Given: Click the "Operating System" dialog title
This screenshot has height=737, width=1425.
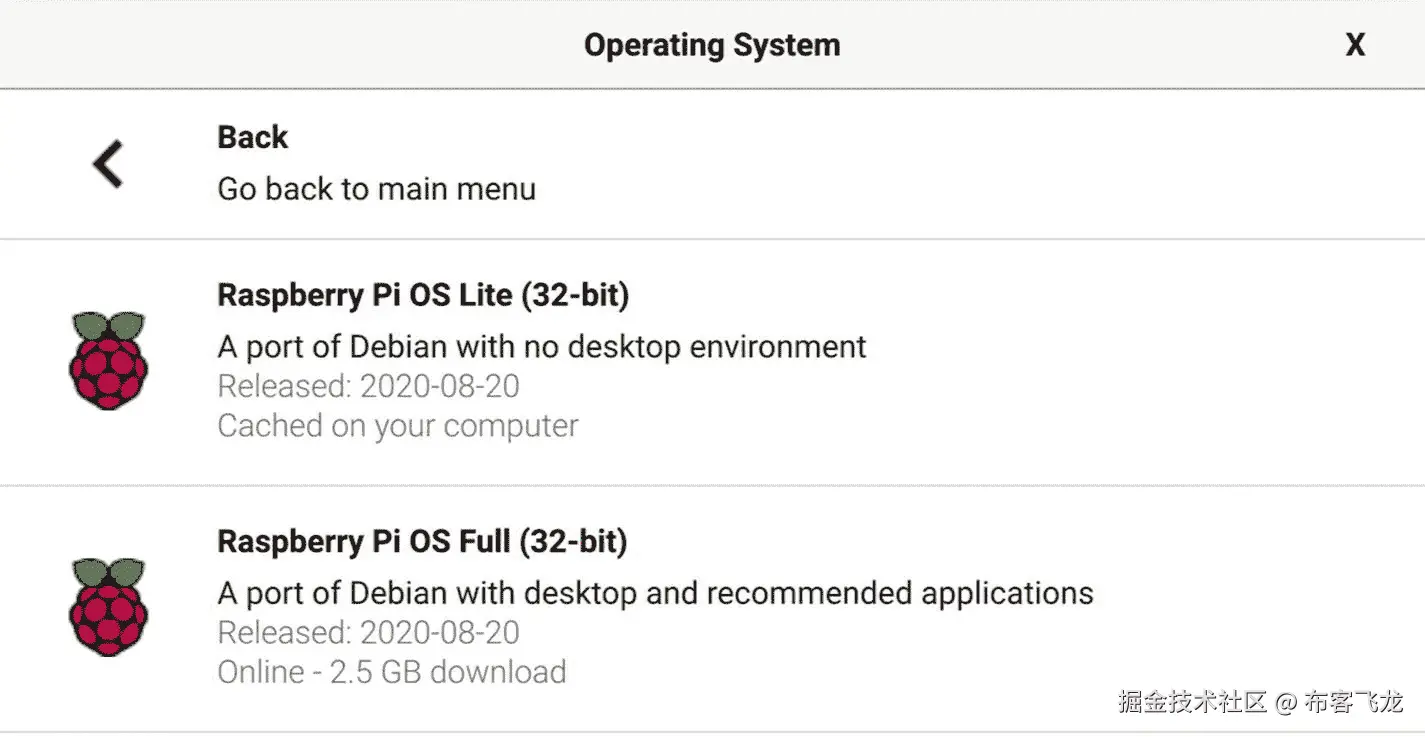Looking at the screenshot, I should pyautogui.click(x=712, y=45).
